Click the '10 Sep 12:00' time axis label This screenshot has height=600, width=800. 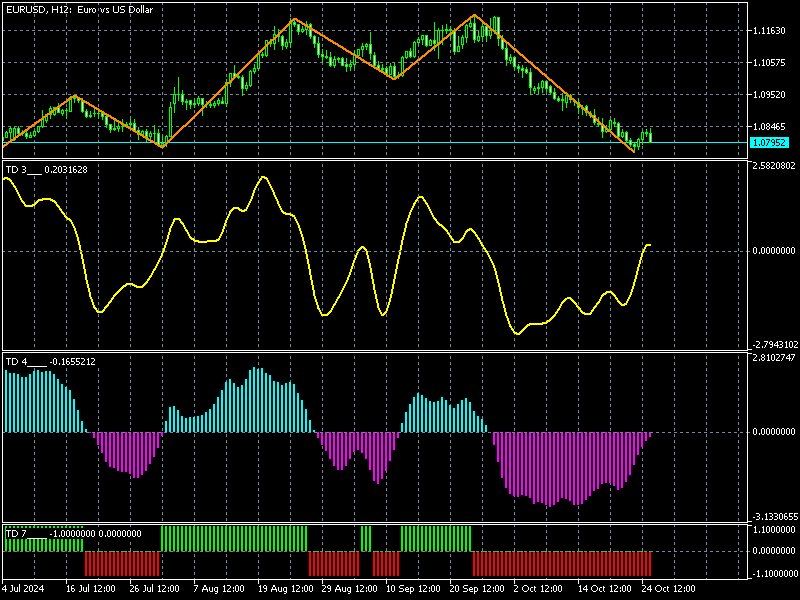point(413,589)
